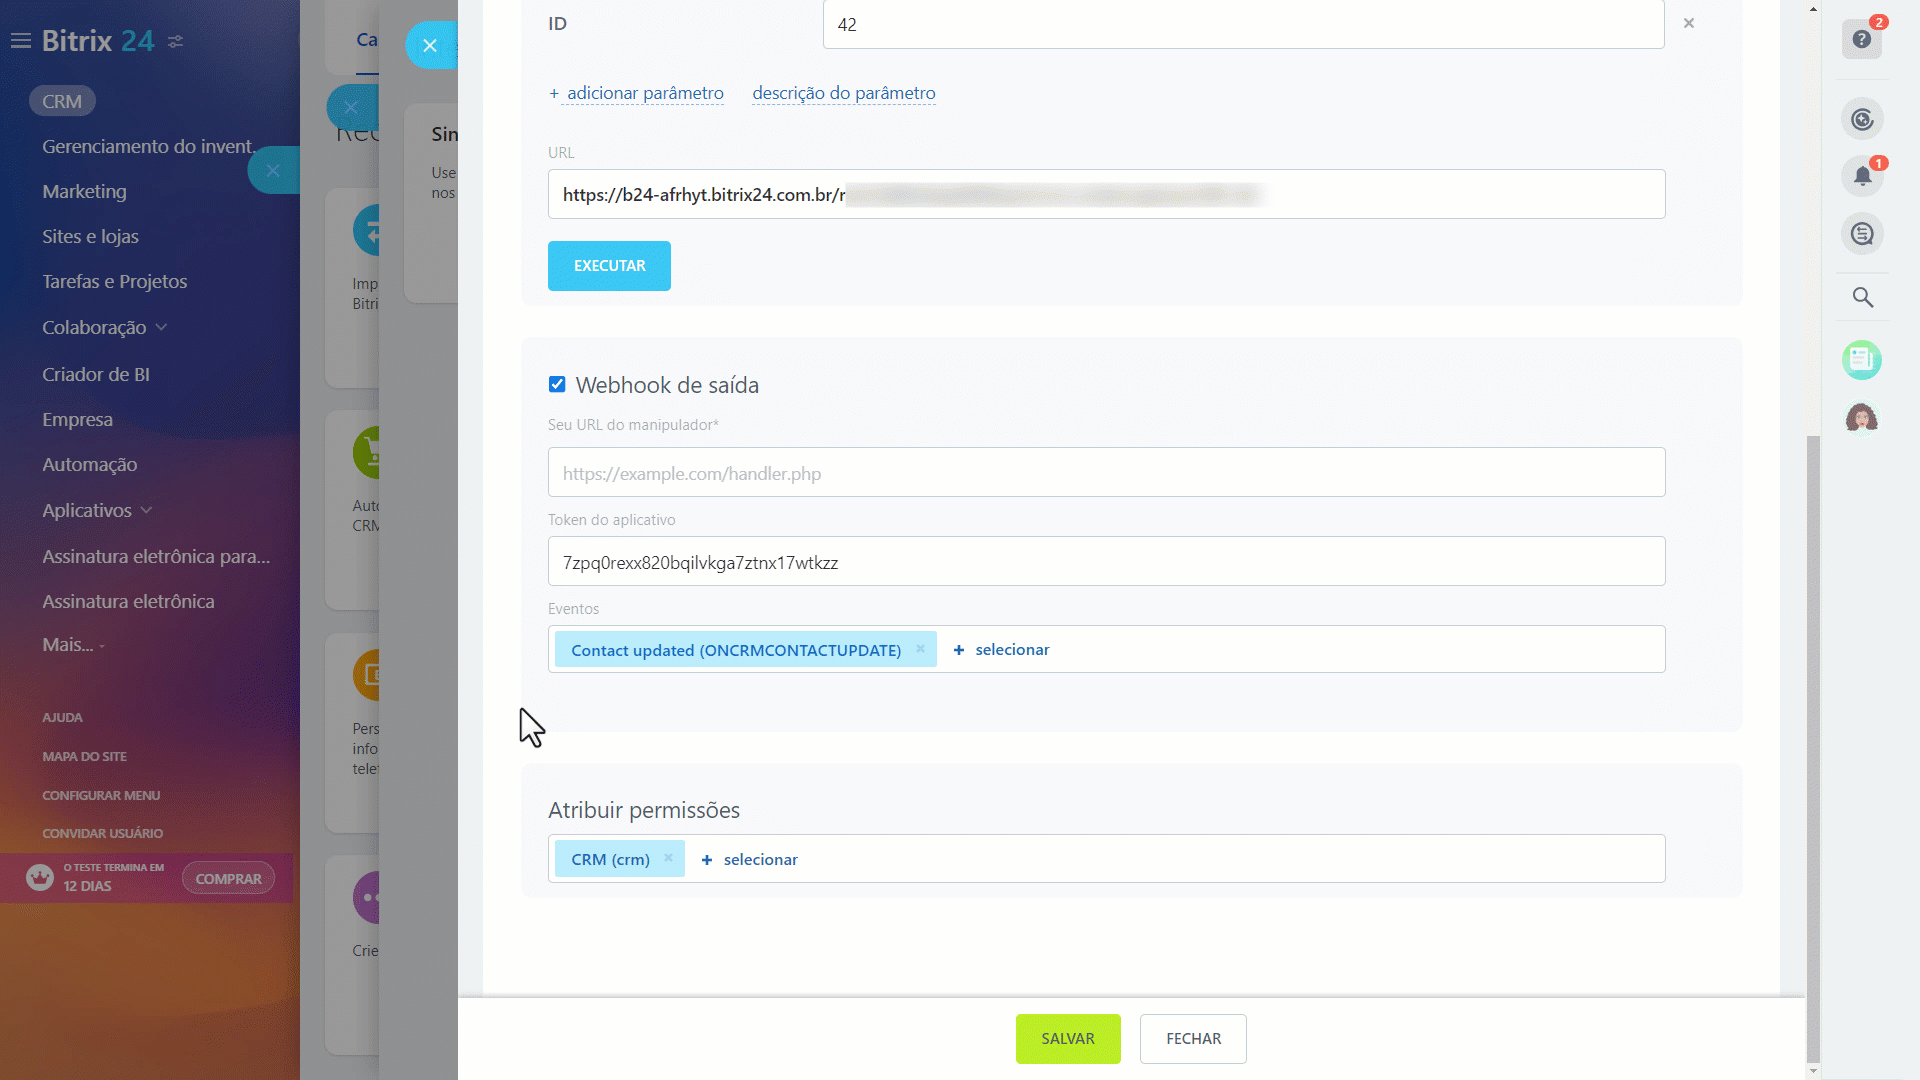Remove the Contact updated event tag
The height and width of the screenshot is (1080, 1920).
click(920, 649)
